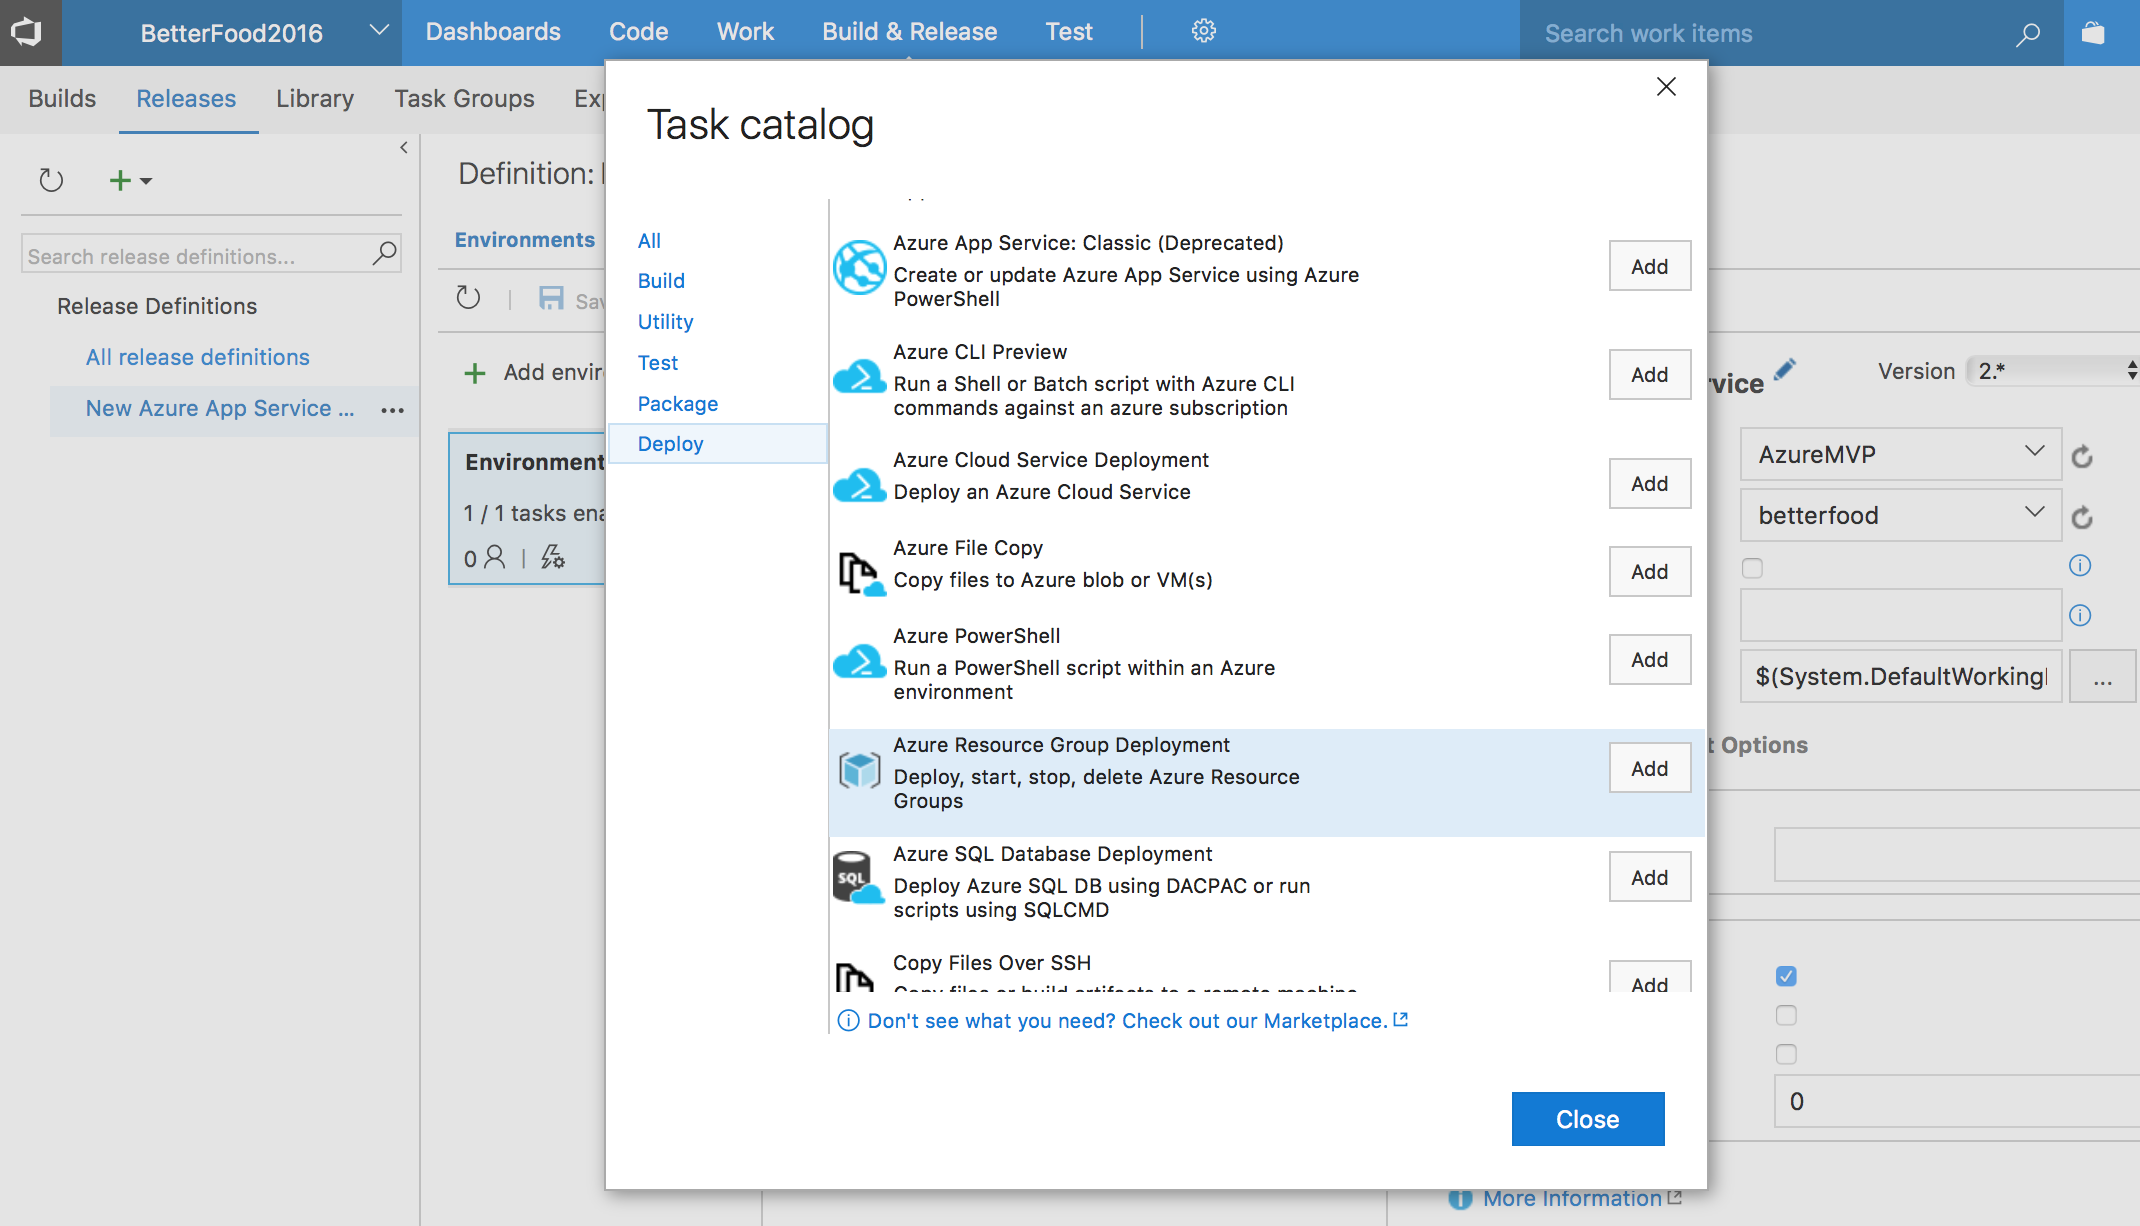Refresh the AzureMVP subscription list
Viewport: 2140px width, 1226px height.
point(2082,457)
